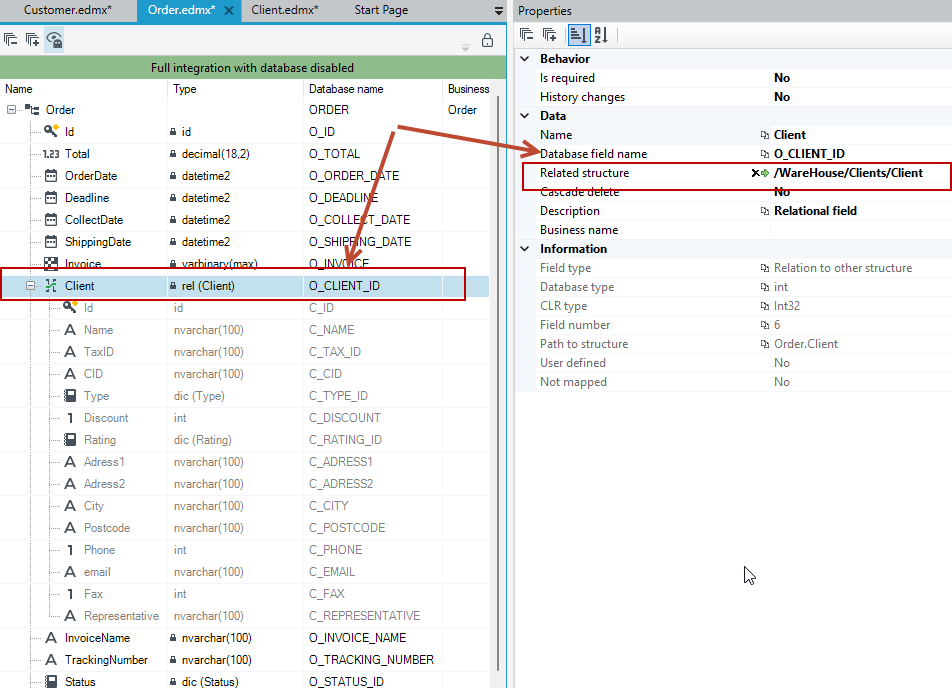
Task: Click collapse all icon in structure toolbar
Action: 10,40
